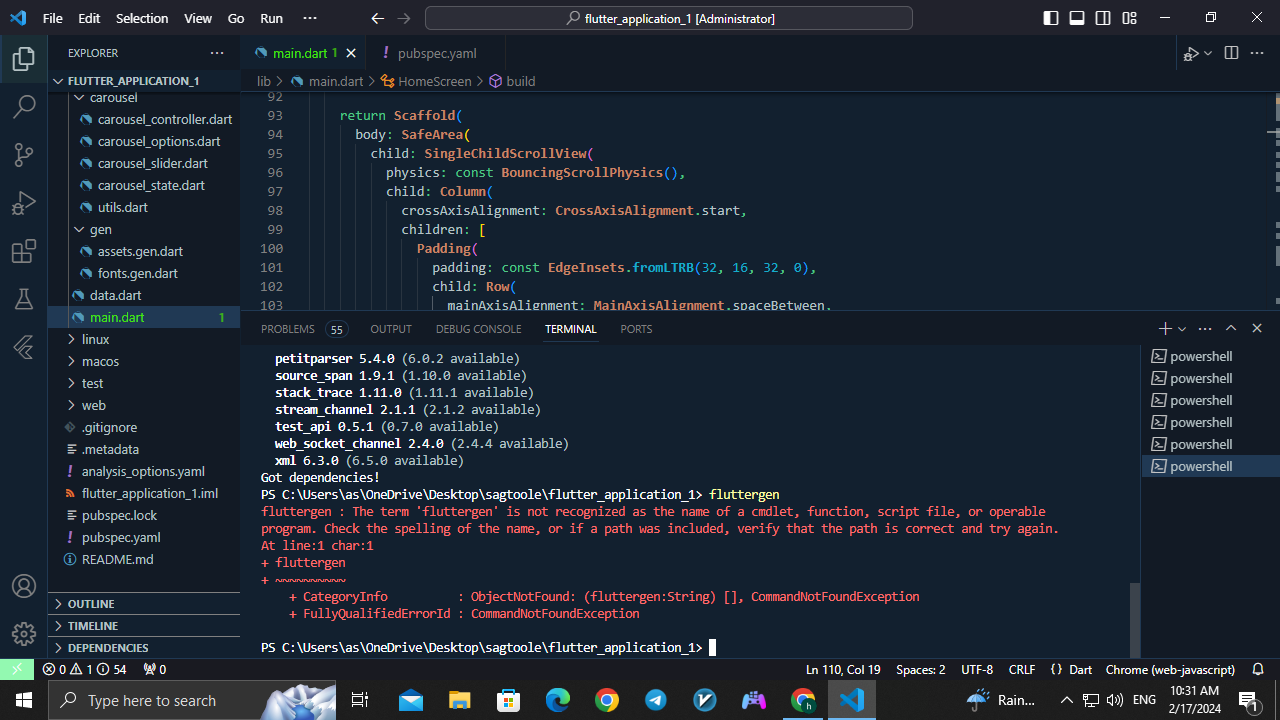Expand the OUTLINE section

(144, 604)
